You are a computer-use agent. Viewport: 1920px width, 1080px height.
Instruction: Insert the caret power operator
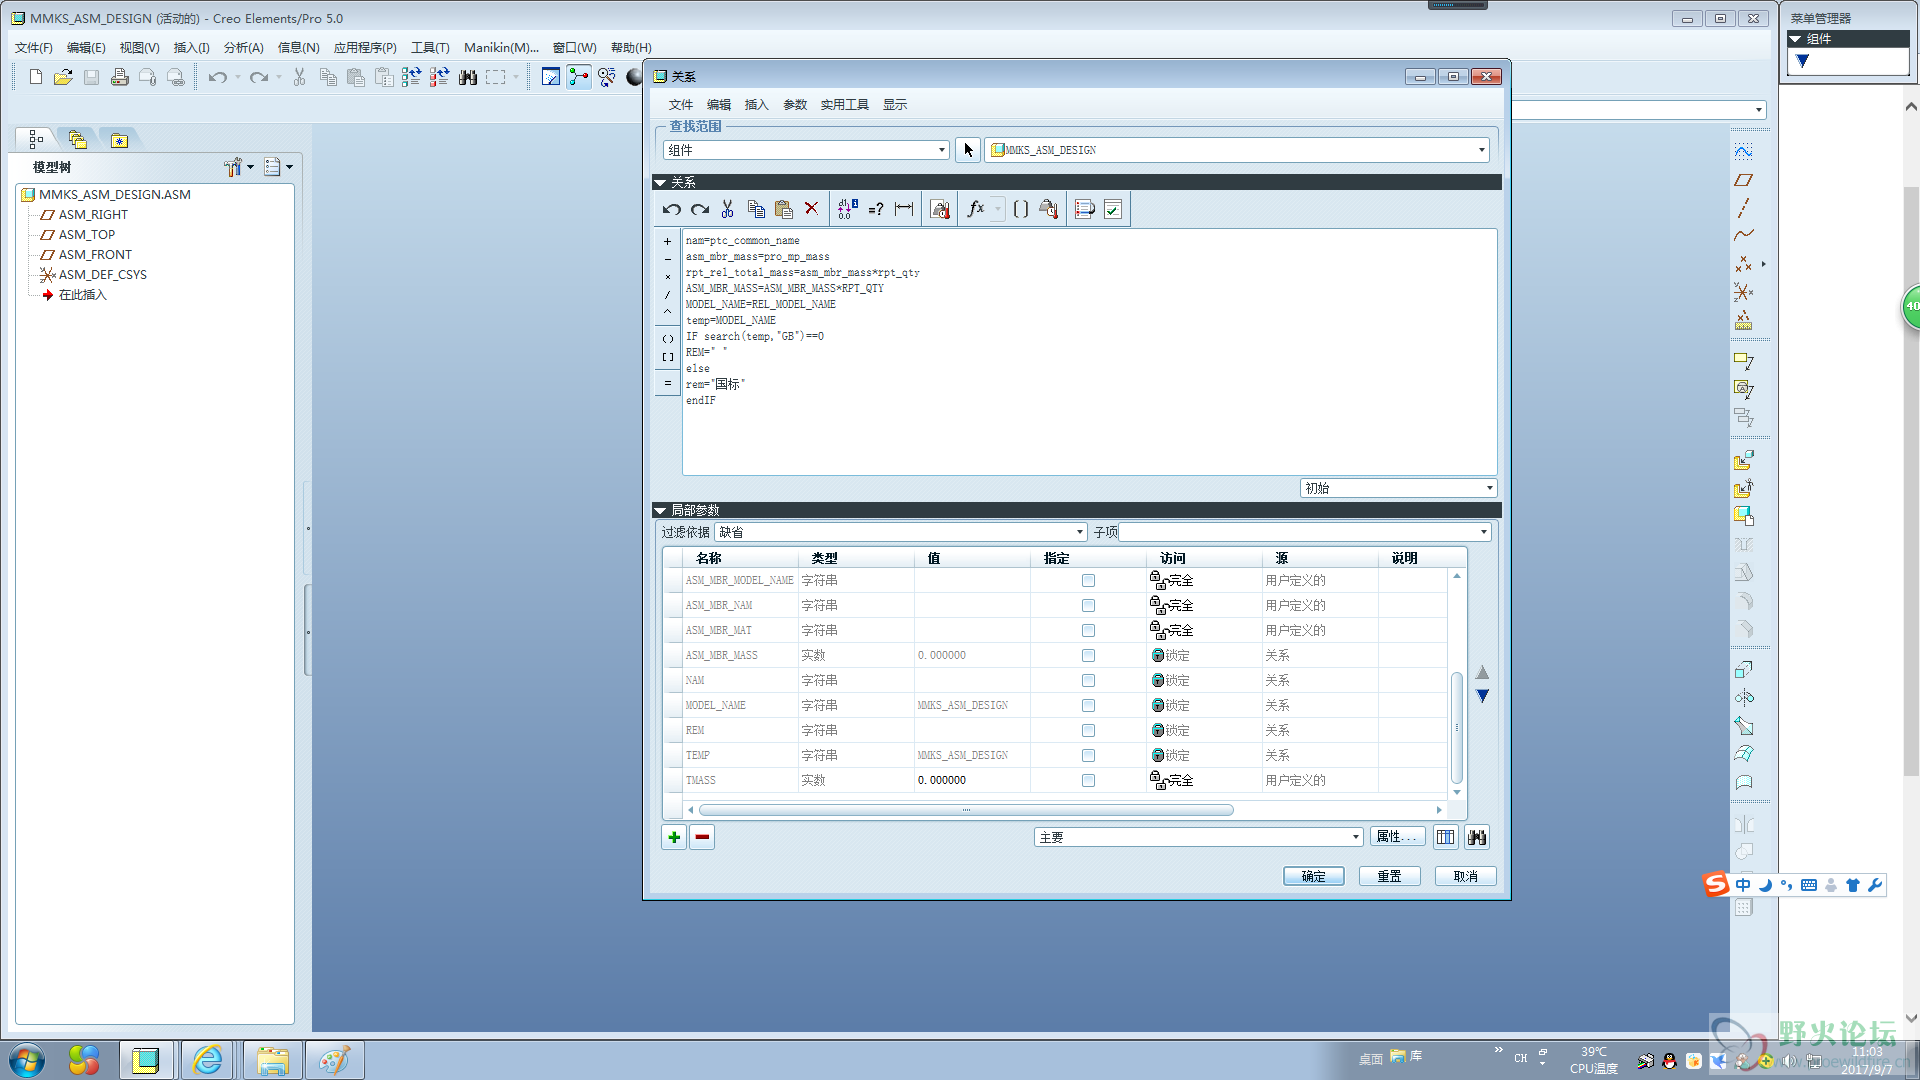668,312
